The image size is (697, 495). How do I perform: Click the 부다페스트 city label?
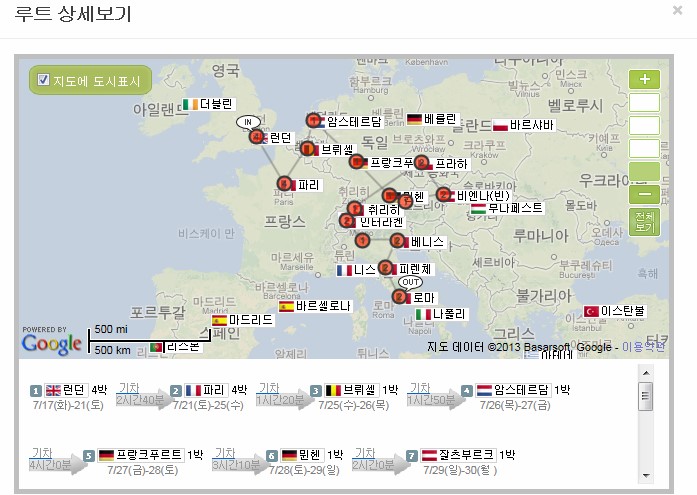(508, 208)
